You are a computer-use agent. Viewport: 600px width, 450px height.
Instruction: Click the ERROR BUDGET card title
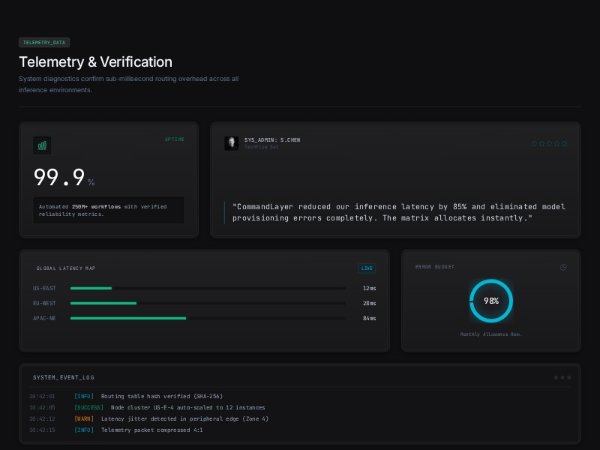click(x=435, y=267)
